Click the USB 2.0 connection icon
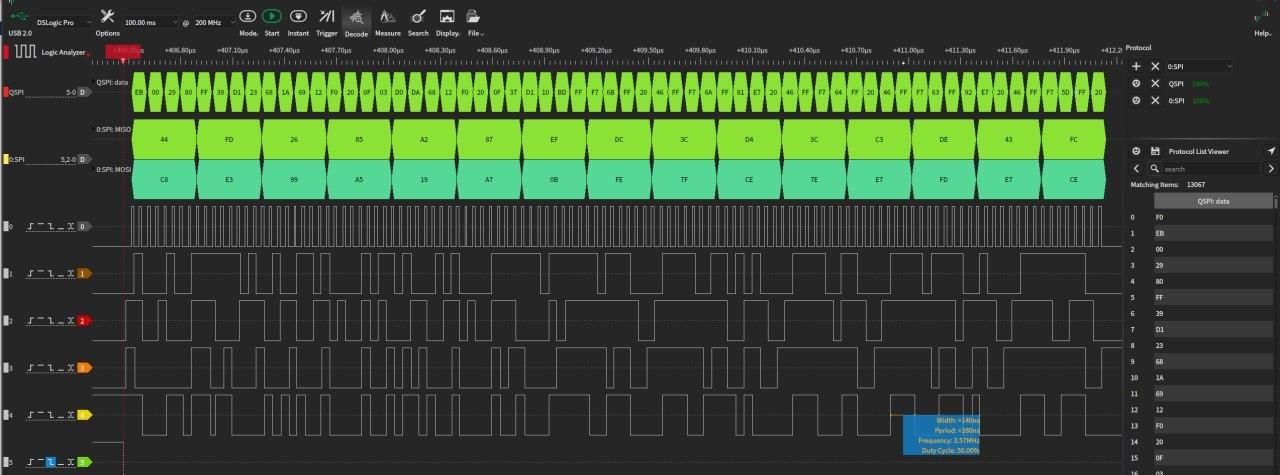This screenshot has width=1280, height=475. pos(19,16)
